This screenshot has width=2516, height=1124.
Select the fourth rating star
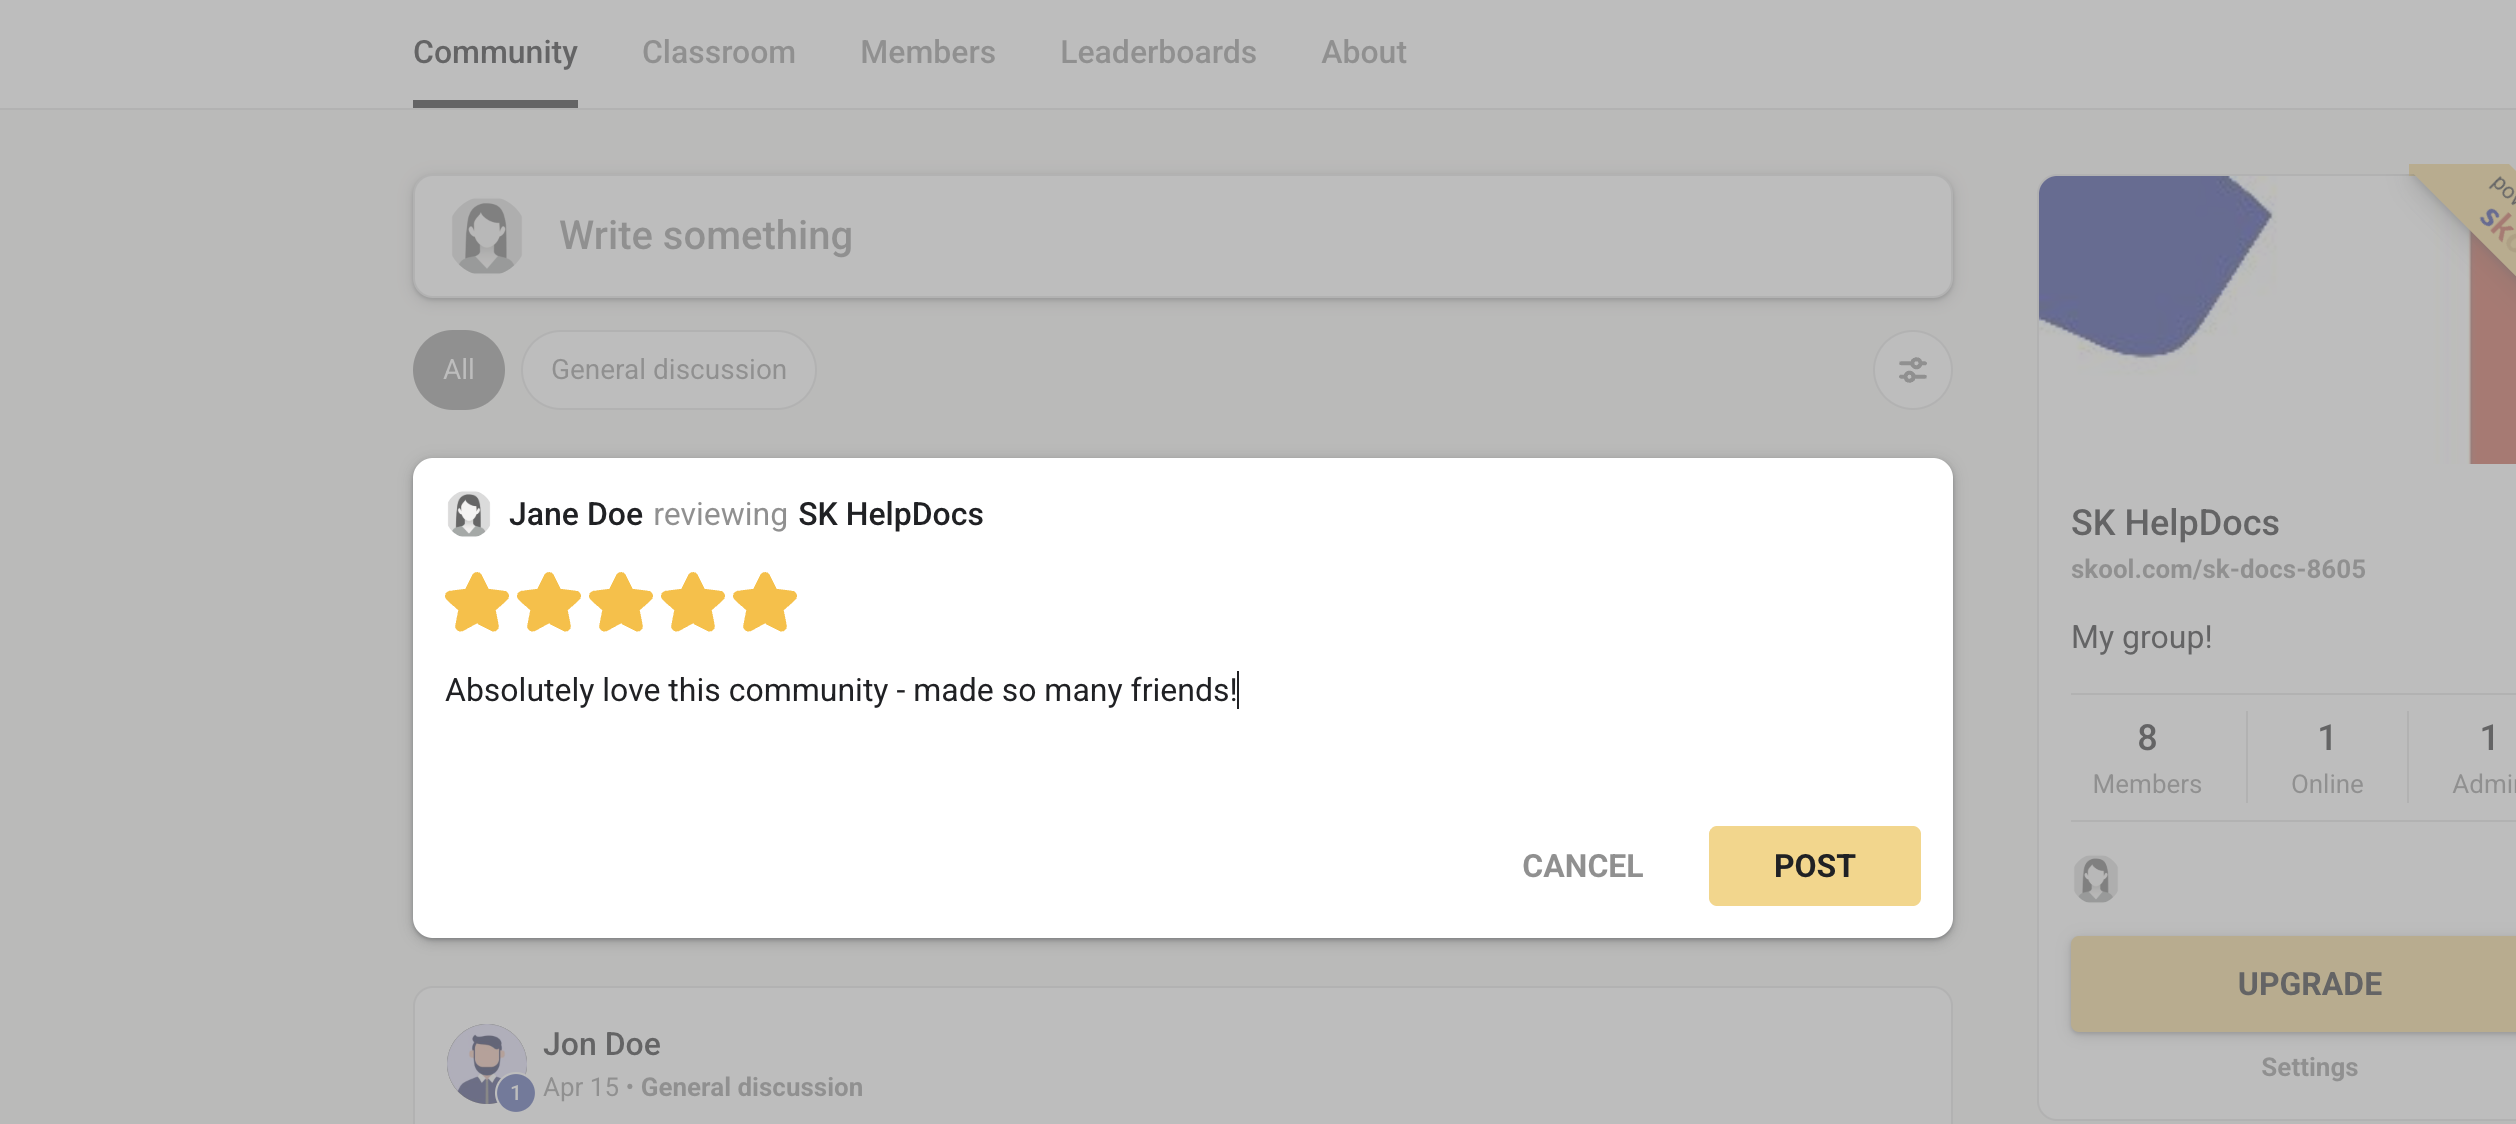(693, 602)
